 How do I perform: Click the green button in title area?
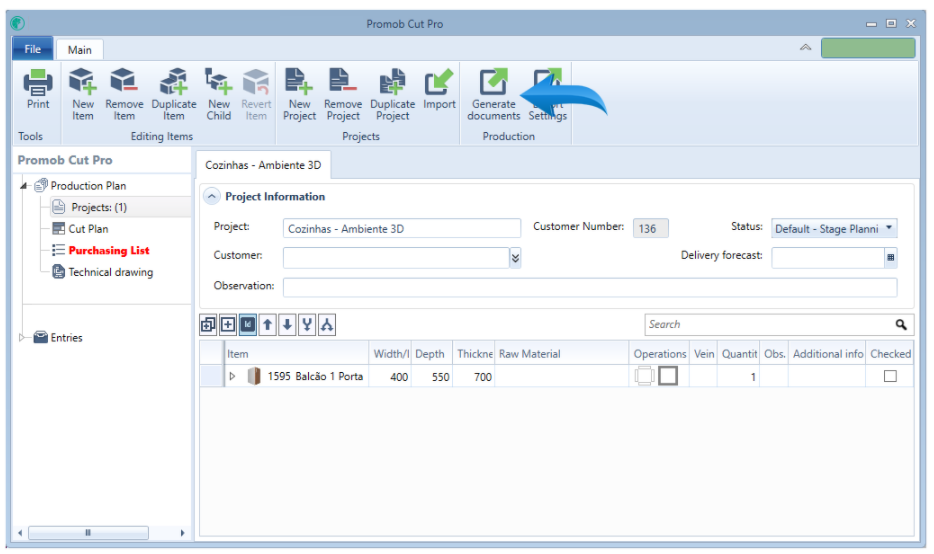pos(868,48)
